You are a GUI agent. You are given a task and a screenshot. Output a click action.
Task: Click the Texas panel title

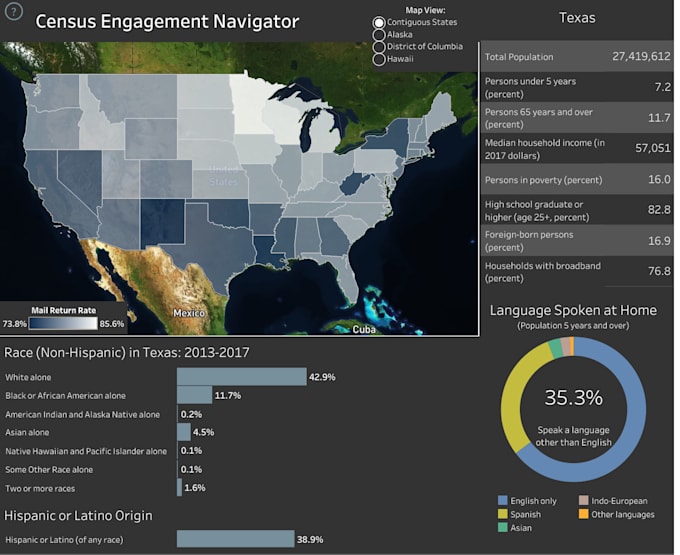577,18
